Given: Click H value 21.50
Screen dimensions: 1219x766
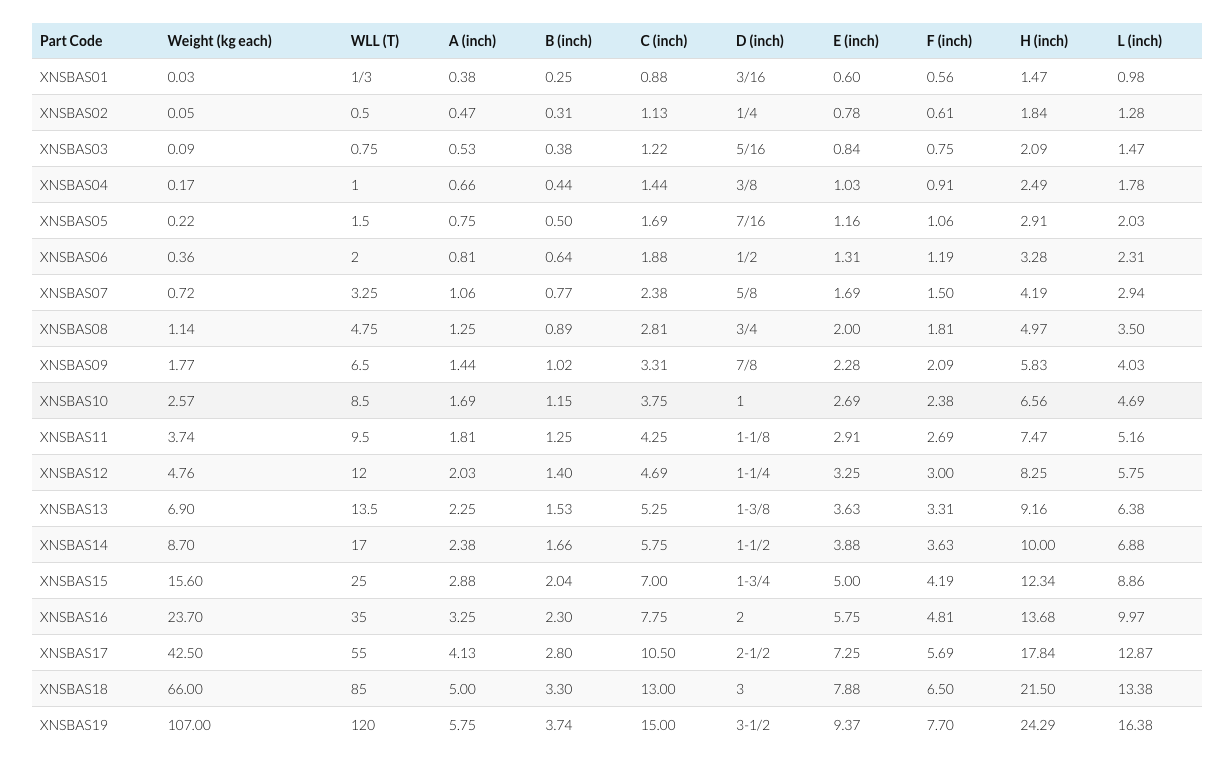Looking at the screenshot, I should click(1037, 689).
